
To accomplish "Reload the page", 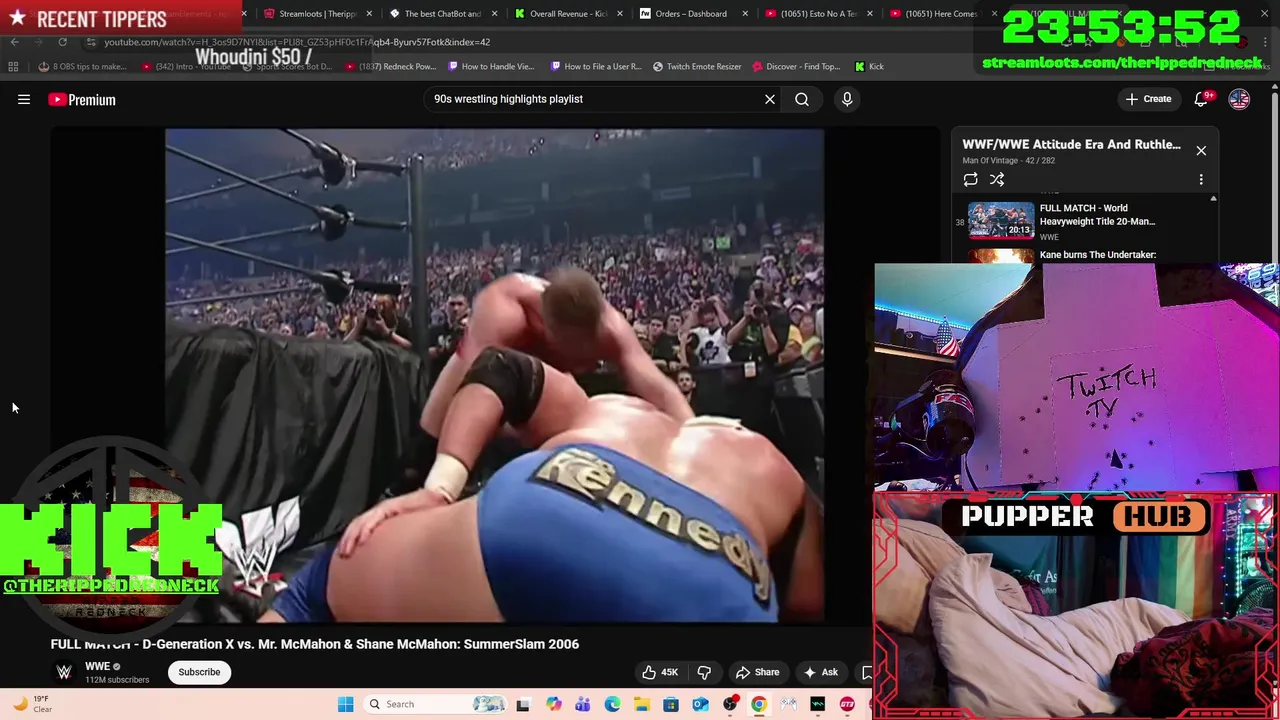I will [62, 42].
